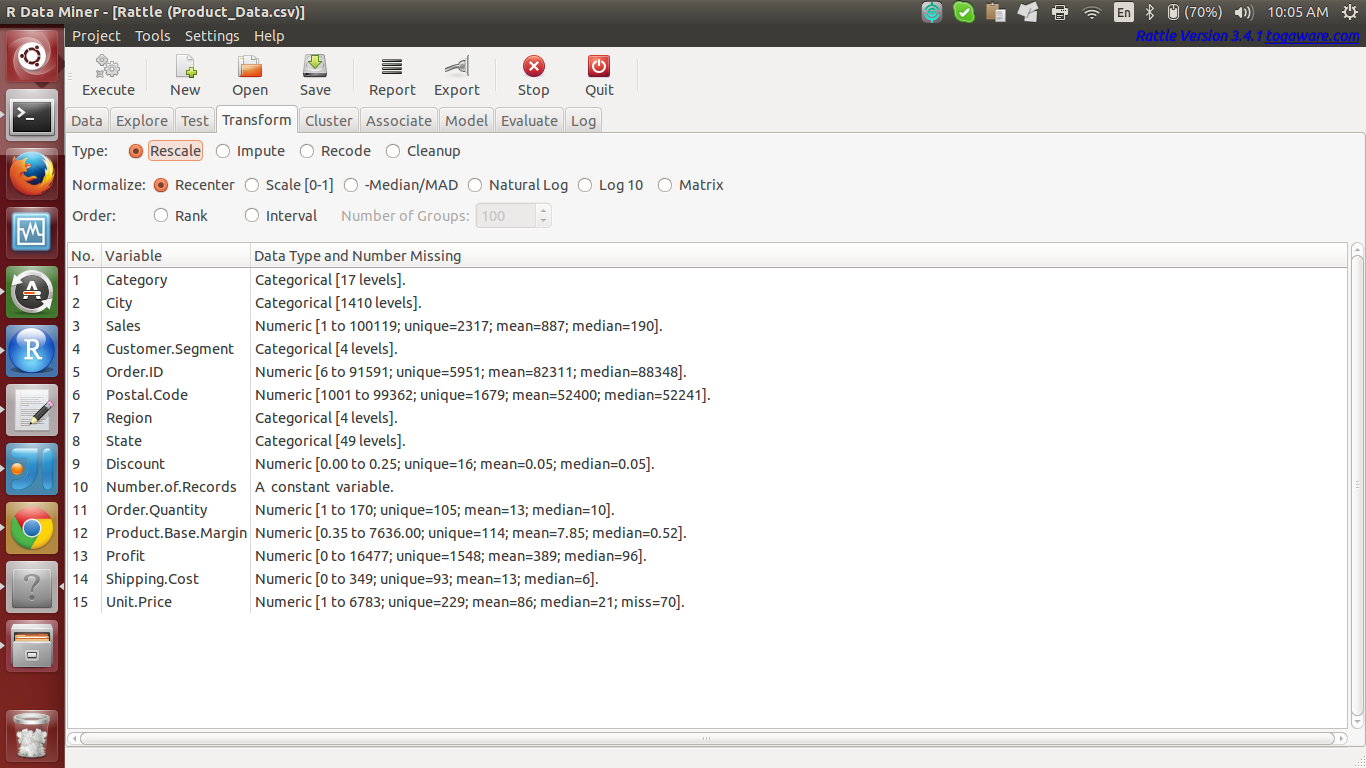Select Scale [0-1] normalization
Image resolution: width=1366 pixels, height=768 pixels.
tap(289, 185)
